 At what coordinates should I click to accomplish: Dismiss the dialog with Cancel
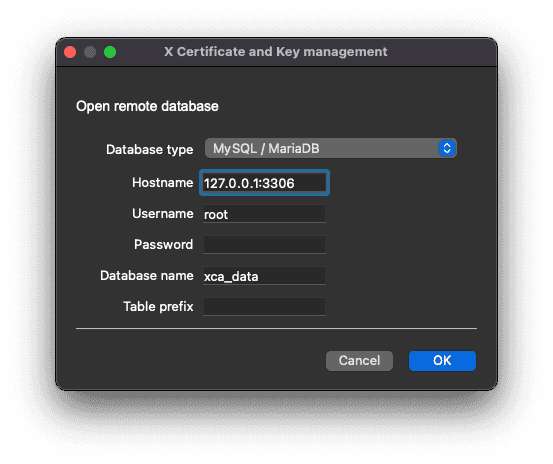point(359,361)
